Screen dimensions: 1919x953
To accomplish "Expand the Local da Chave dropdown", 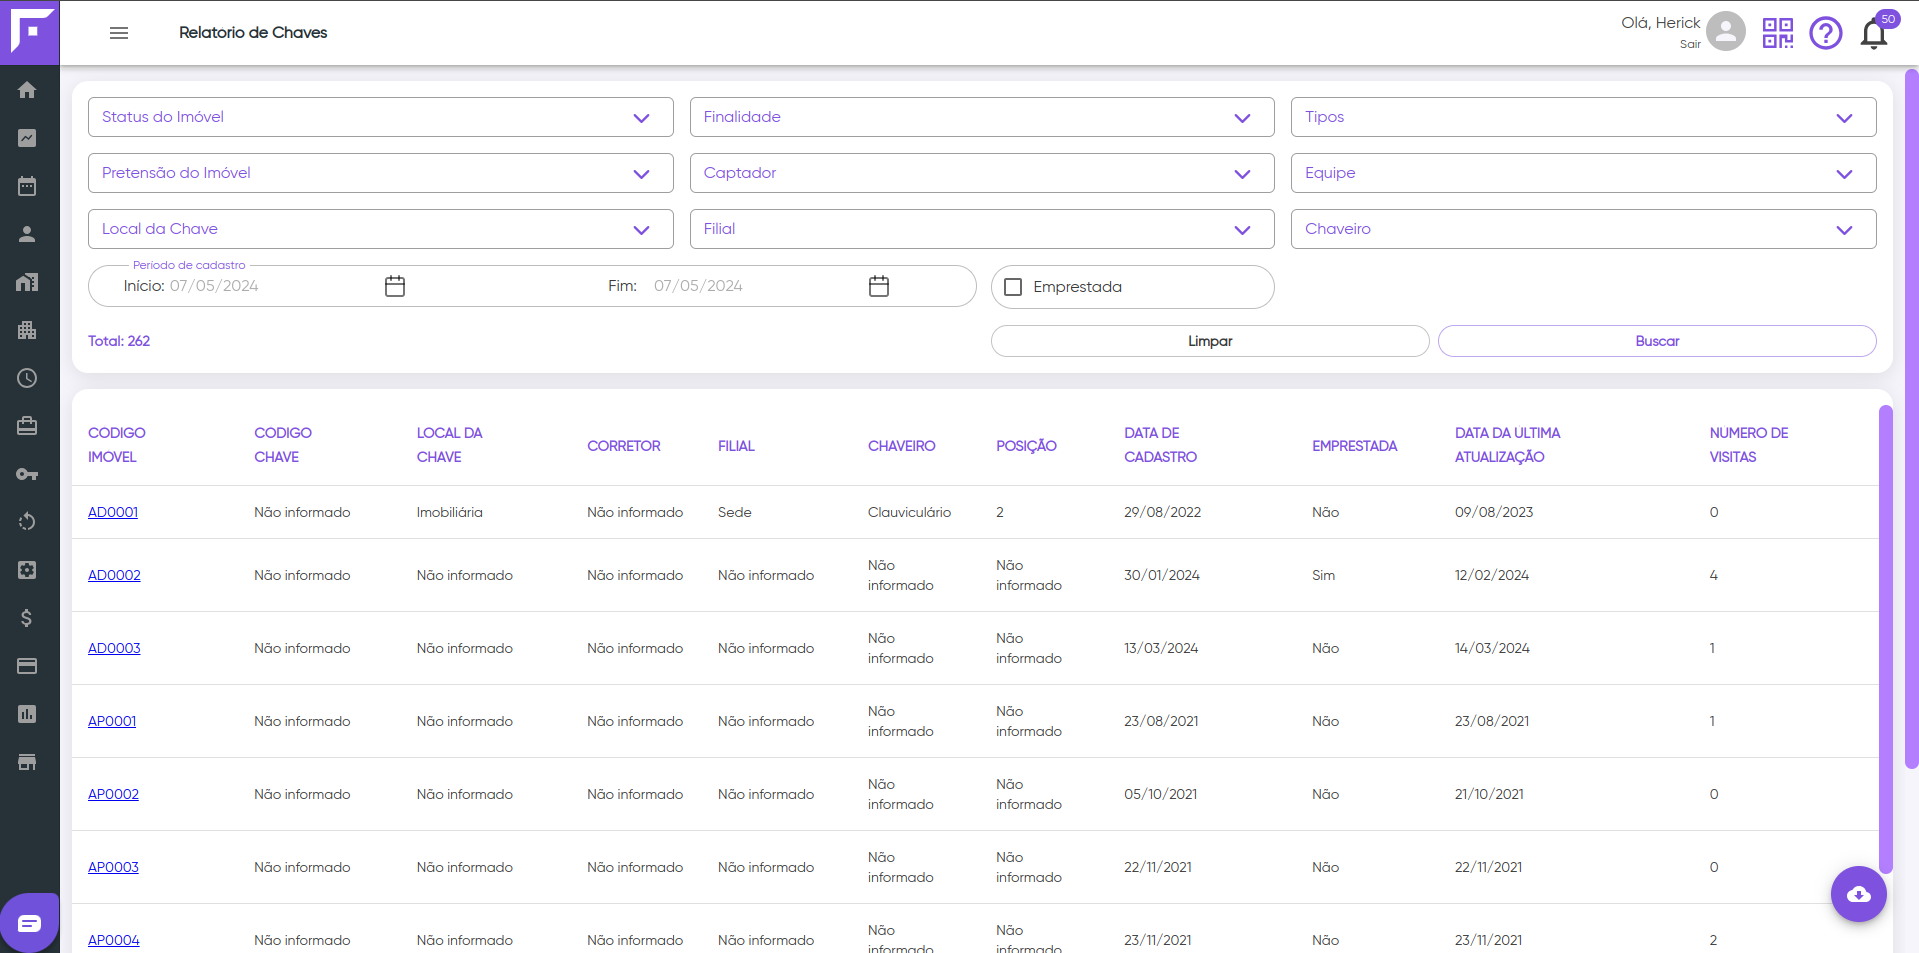I will coord(381,229).
